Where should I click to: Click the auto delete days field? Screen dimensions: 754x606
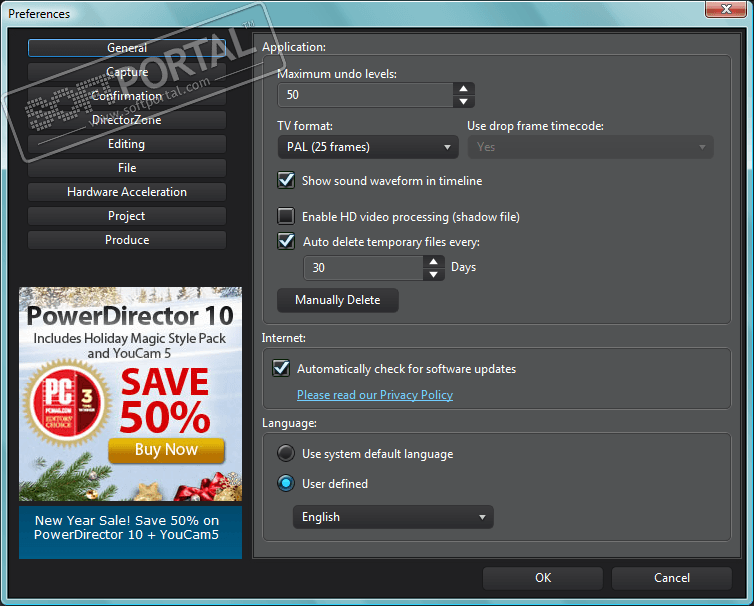pyautogui.click(x=364, y=267)
